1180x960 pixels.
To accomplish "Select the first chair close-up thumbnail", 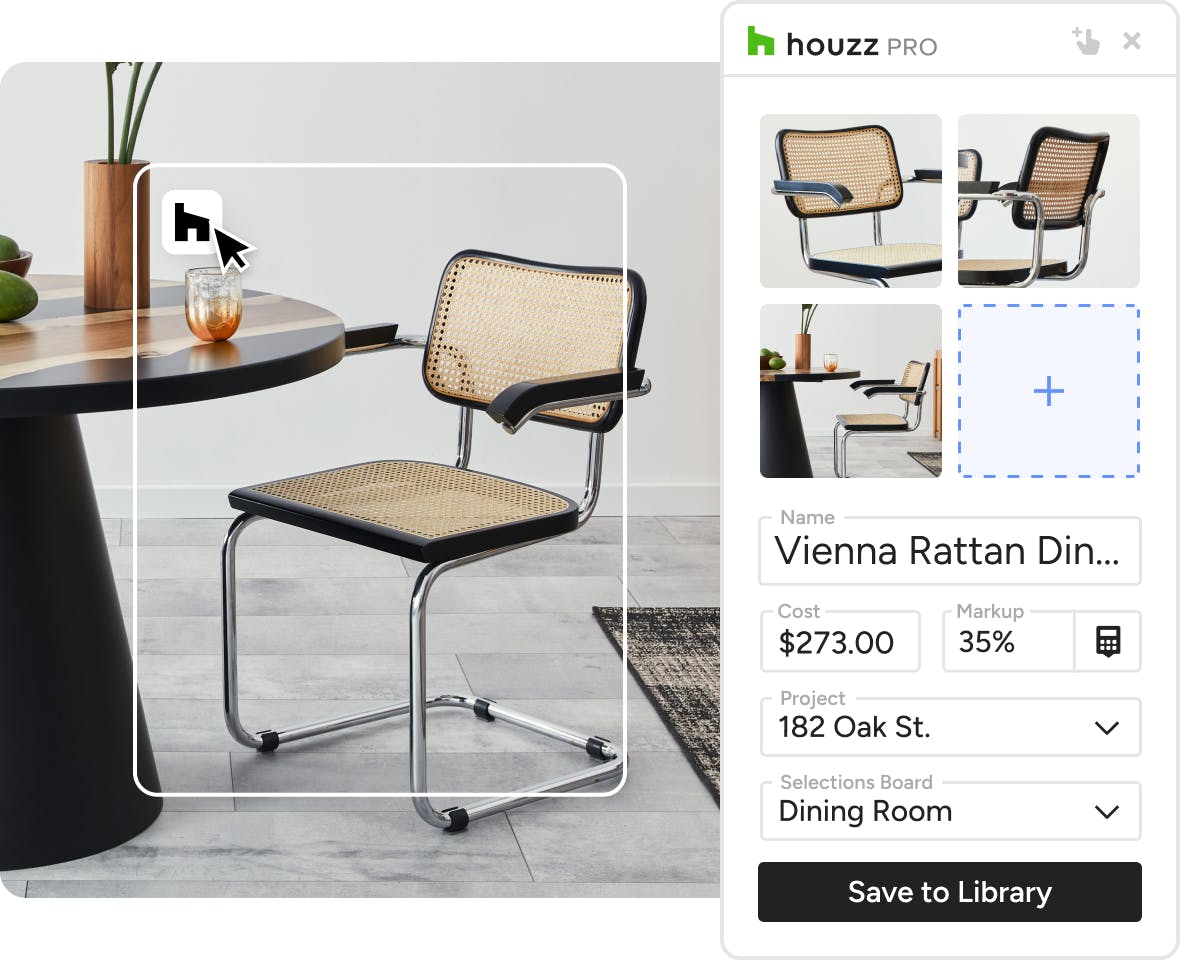I will click(x=850, y=201).
